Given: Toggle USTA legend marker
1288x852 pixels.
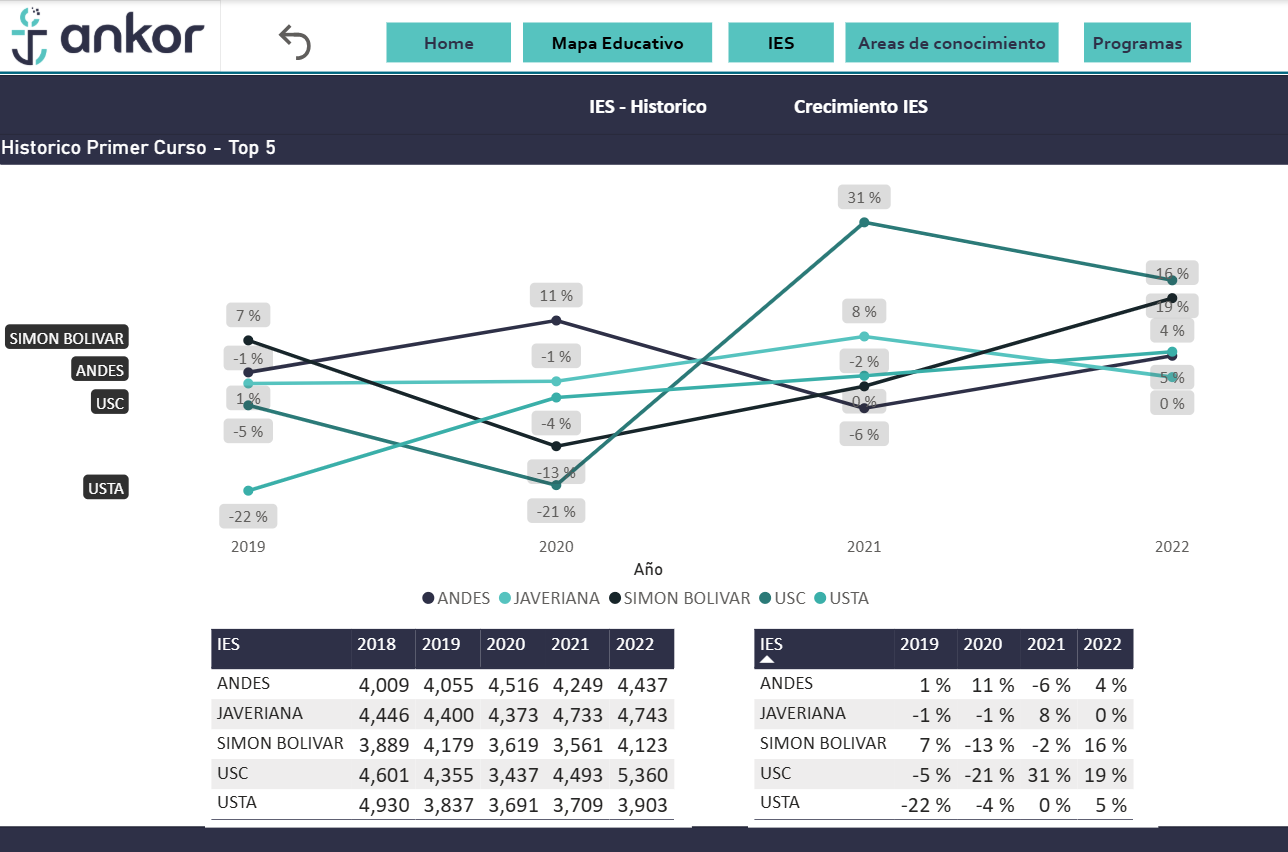Looking at the screenshot, I should [820, 599].
